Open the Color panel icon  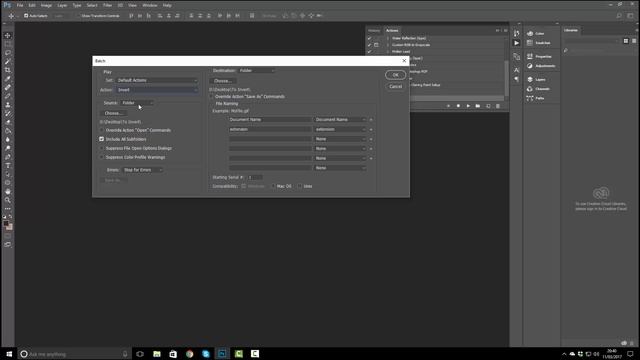[x=530, y=33]
